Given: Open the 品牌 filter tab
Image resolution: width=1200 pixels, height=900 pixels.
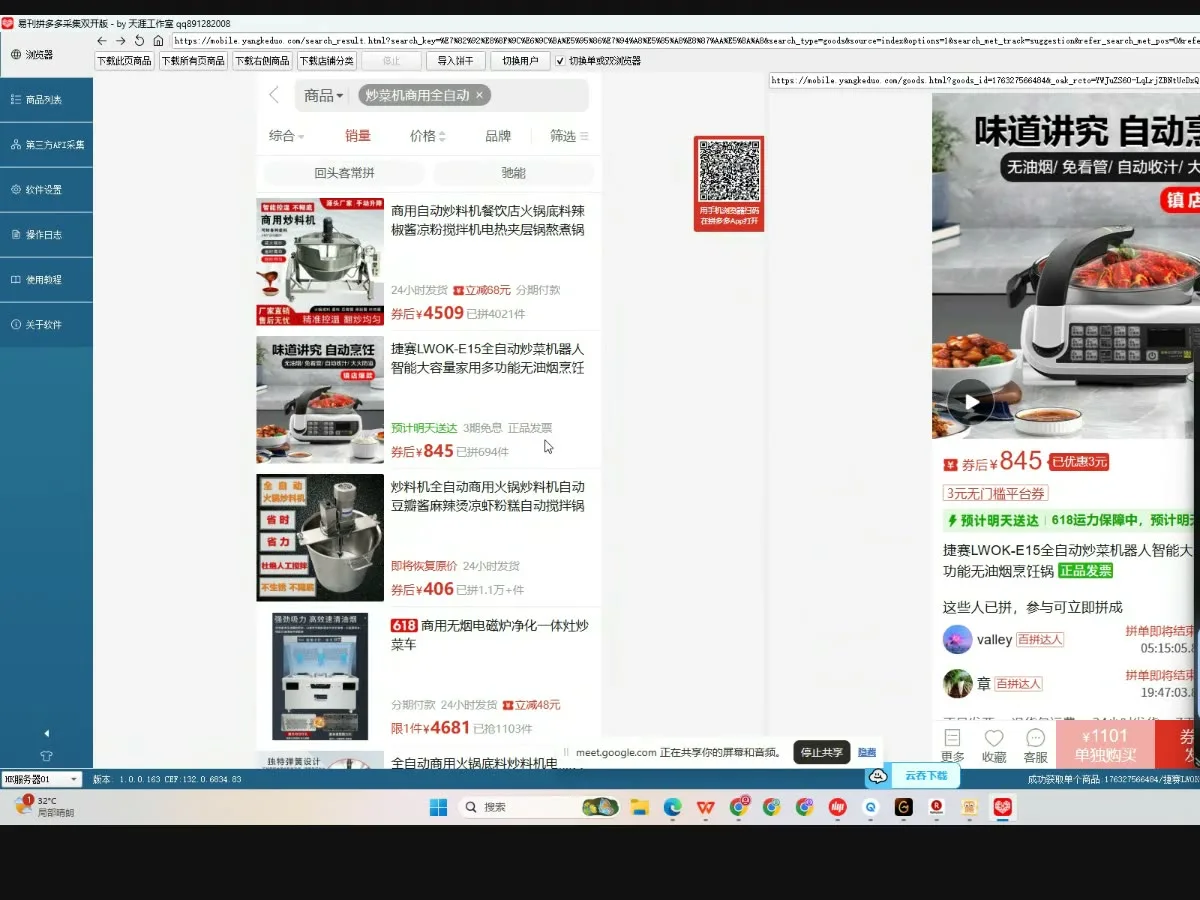Looking at the screenshot, I should 498,136.
